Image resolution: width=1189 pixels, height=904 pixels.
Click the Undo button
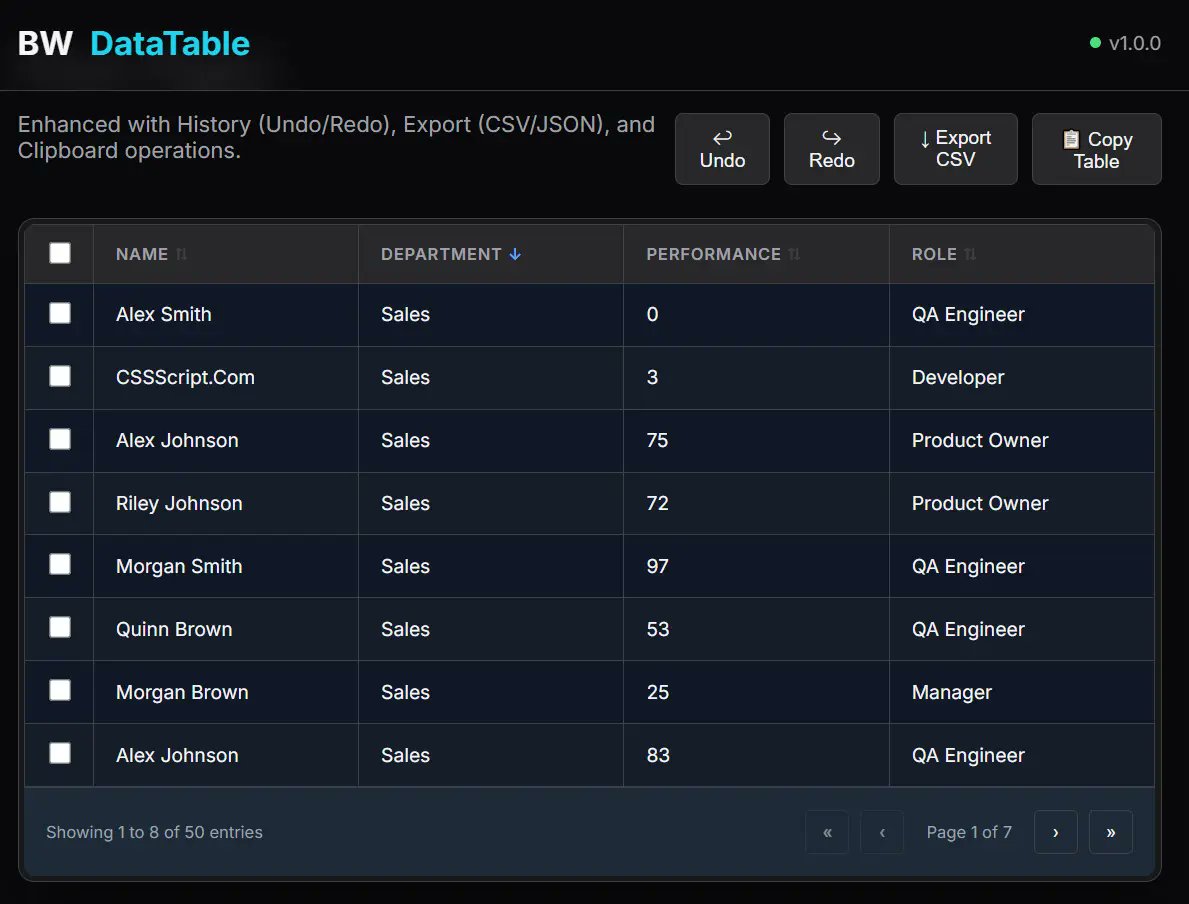click(x=722, y=149)
